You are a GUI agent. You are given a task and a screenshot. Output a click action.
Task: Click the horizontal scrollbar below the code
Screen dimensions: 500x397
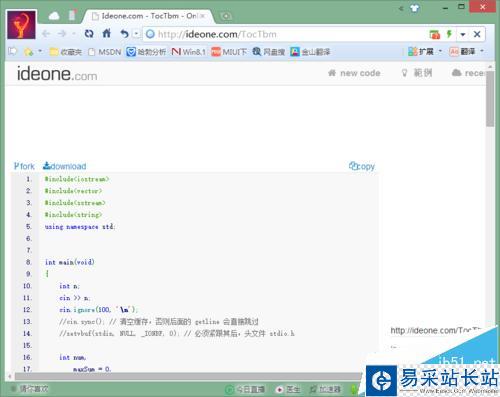click(x=188, y=376)
